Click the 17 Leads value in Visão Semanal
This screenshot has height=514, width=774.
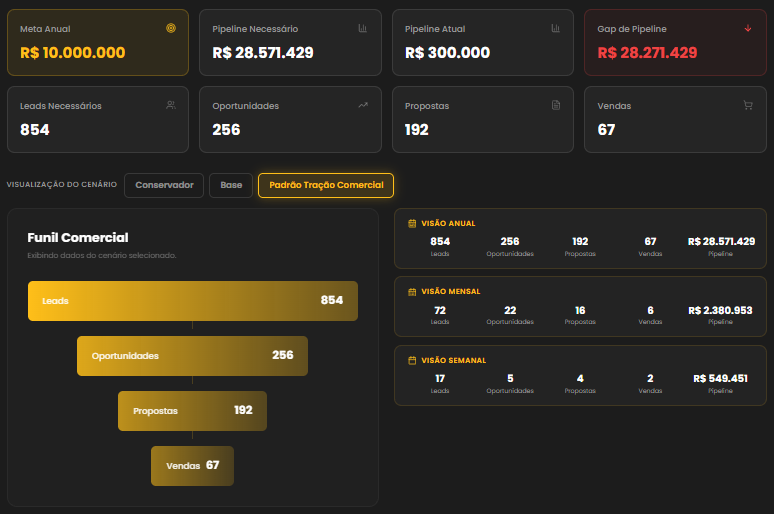click(440, 378)
